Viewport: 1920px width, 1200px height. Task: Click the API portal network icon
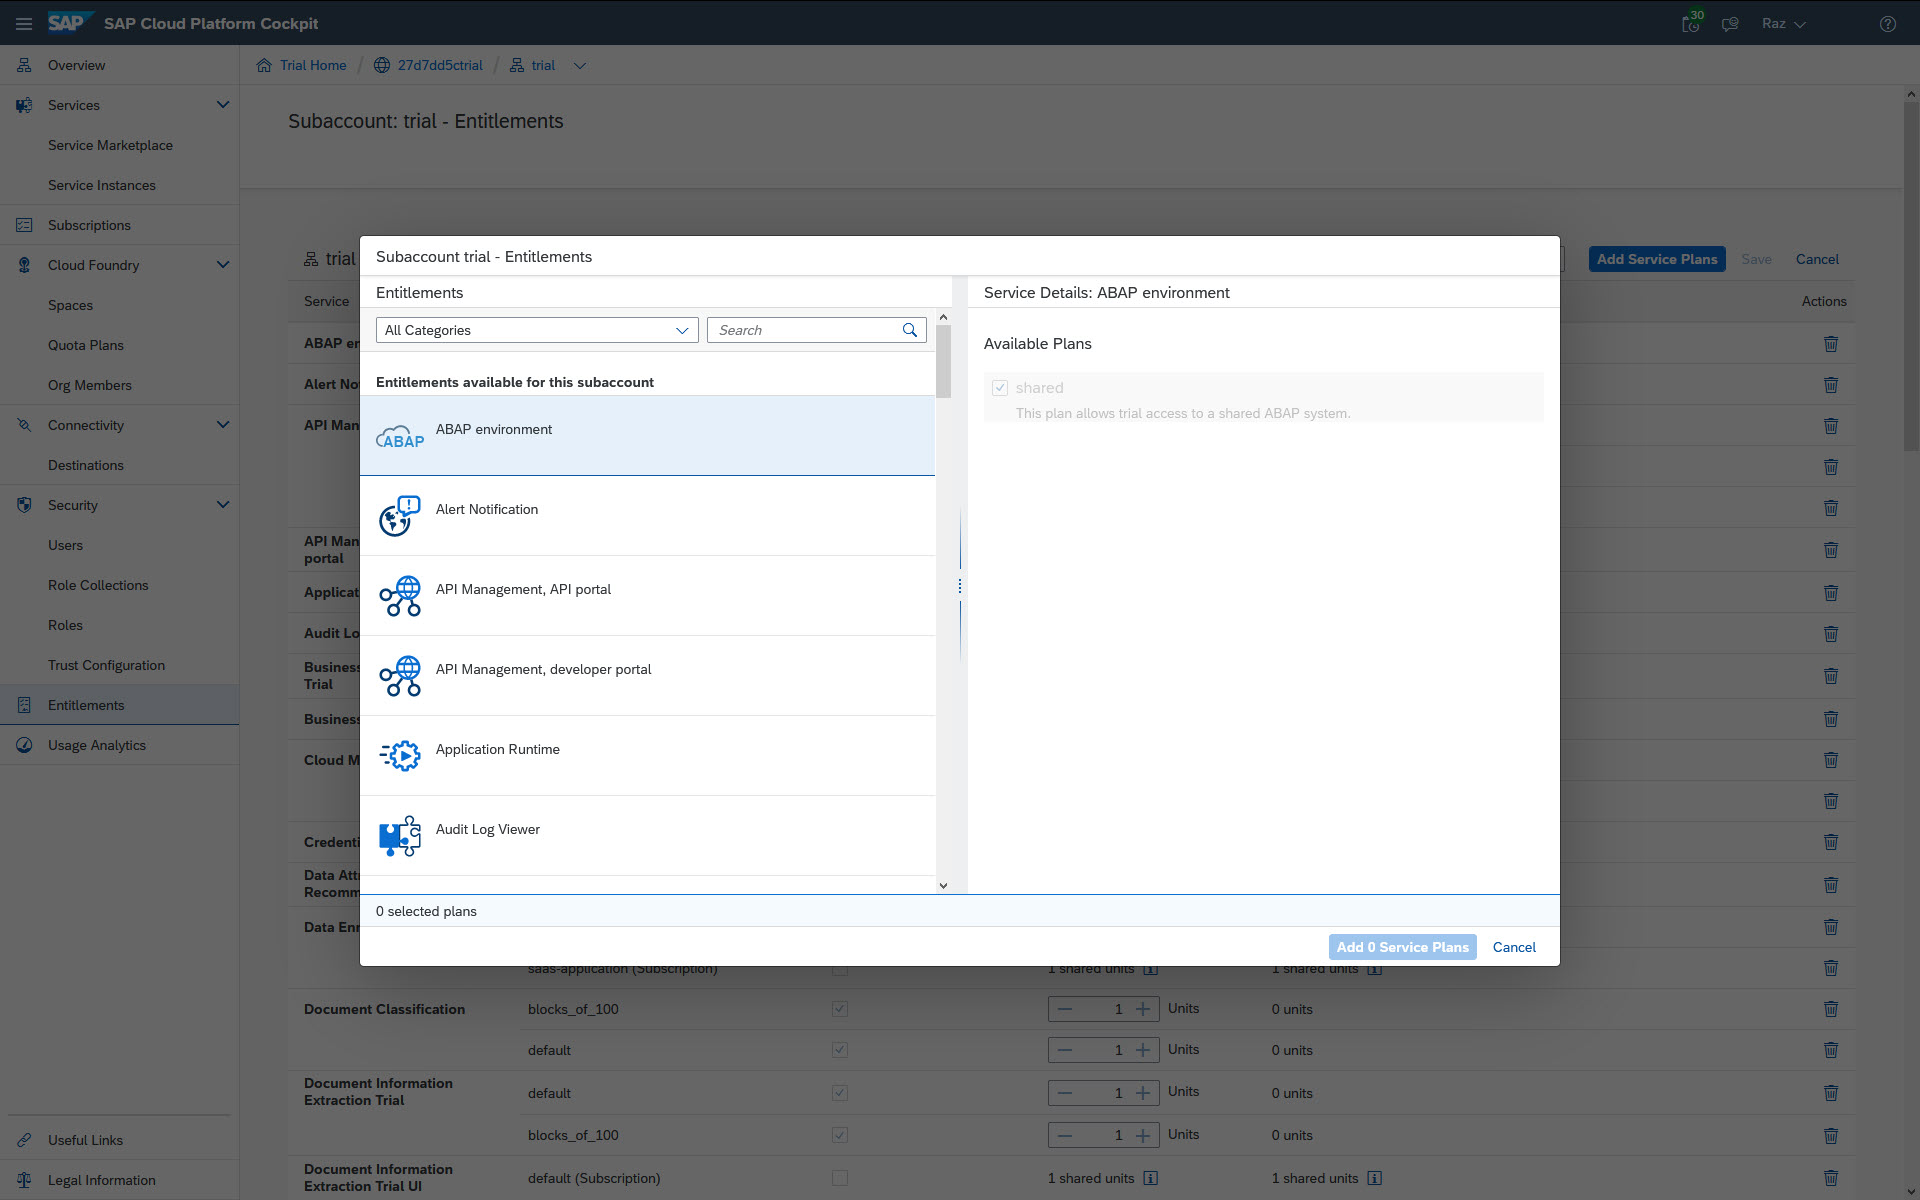coord(400,596)
